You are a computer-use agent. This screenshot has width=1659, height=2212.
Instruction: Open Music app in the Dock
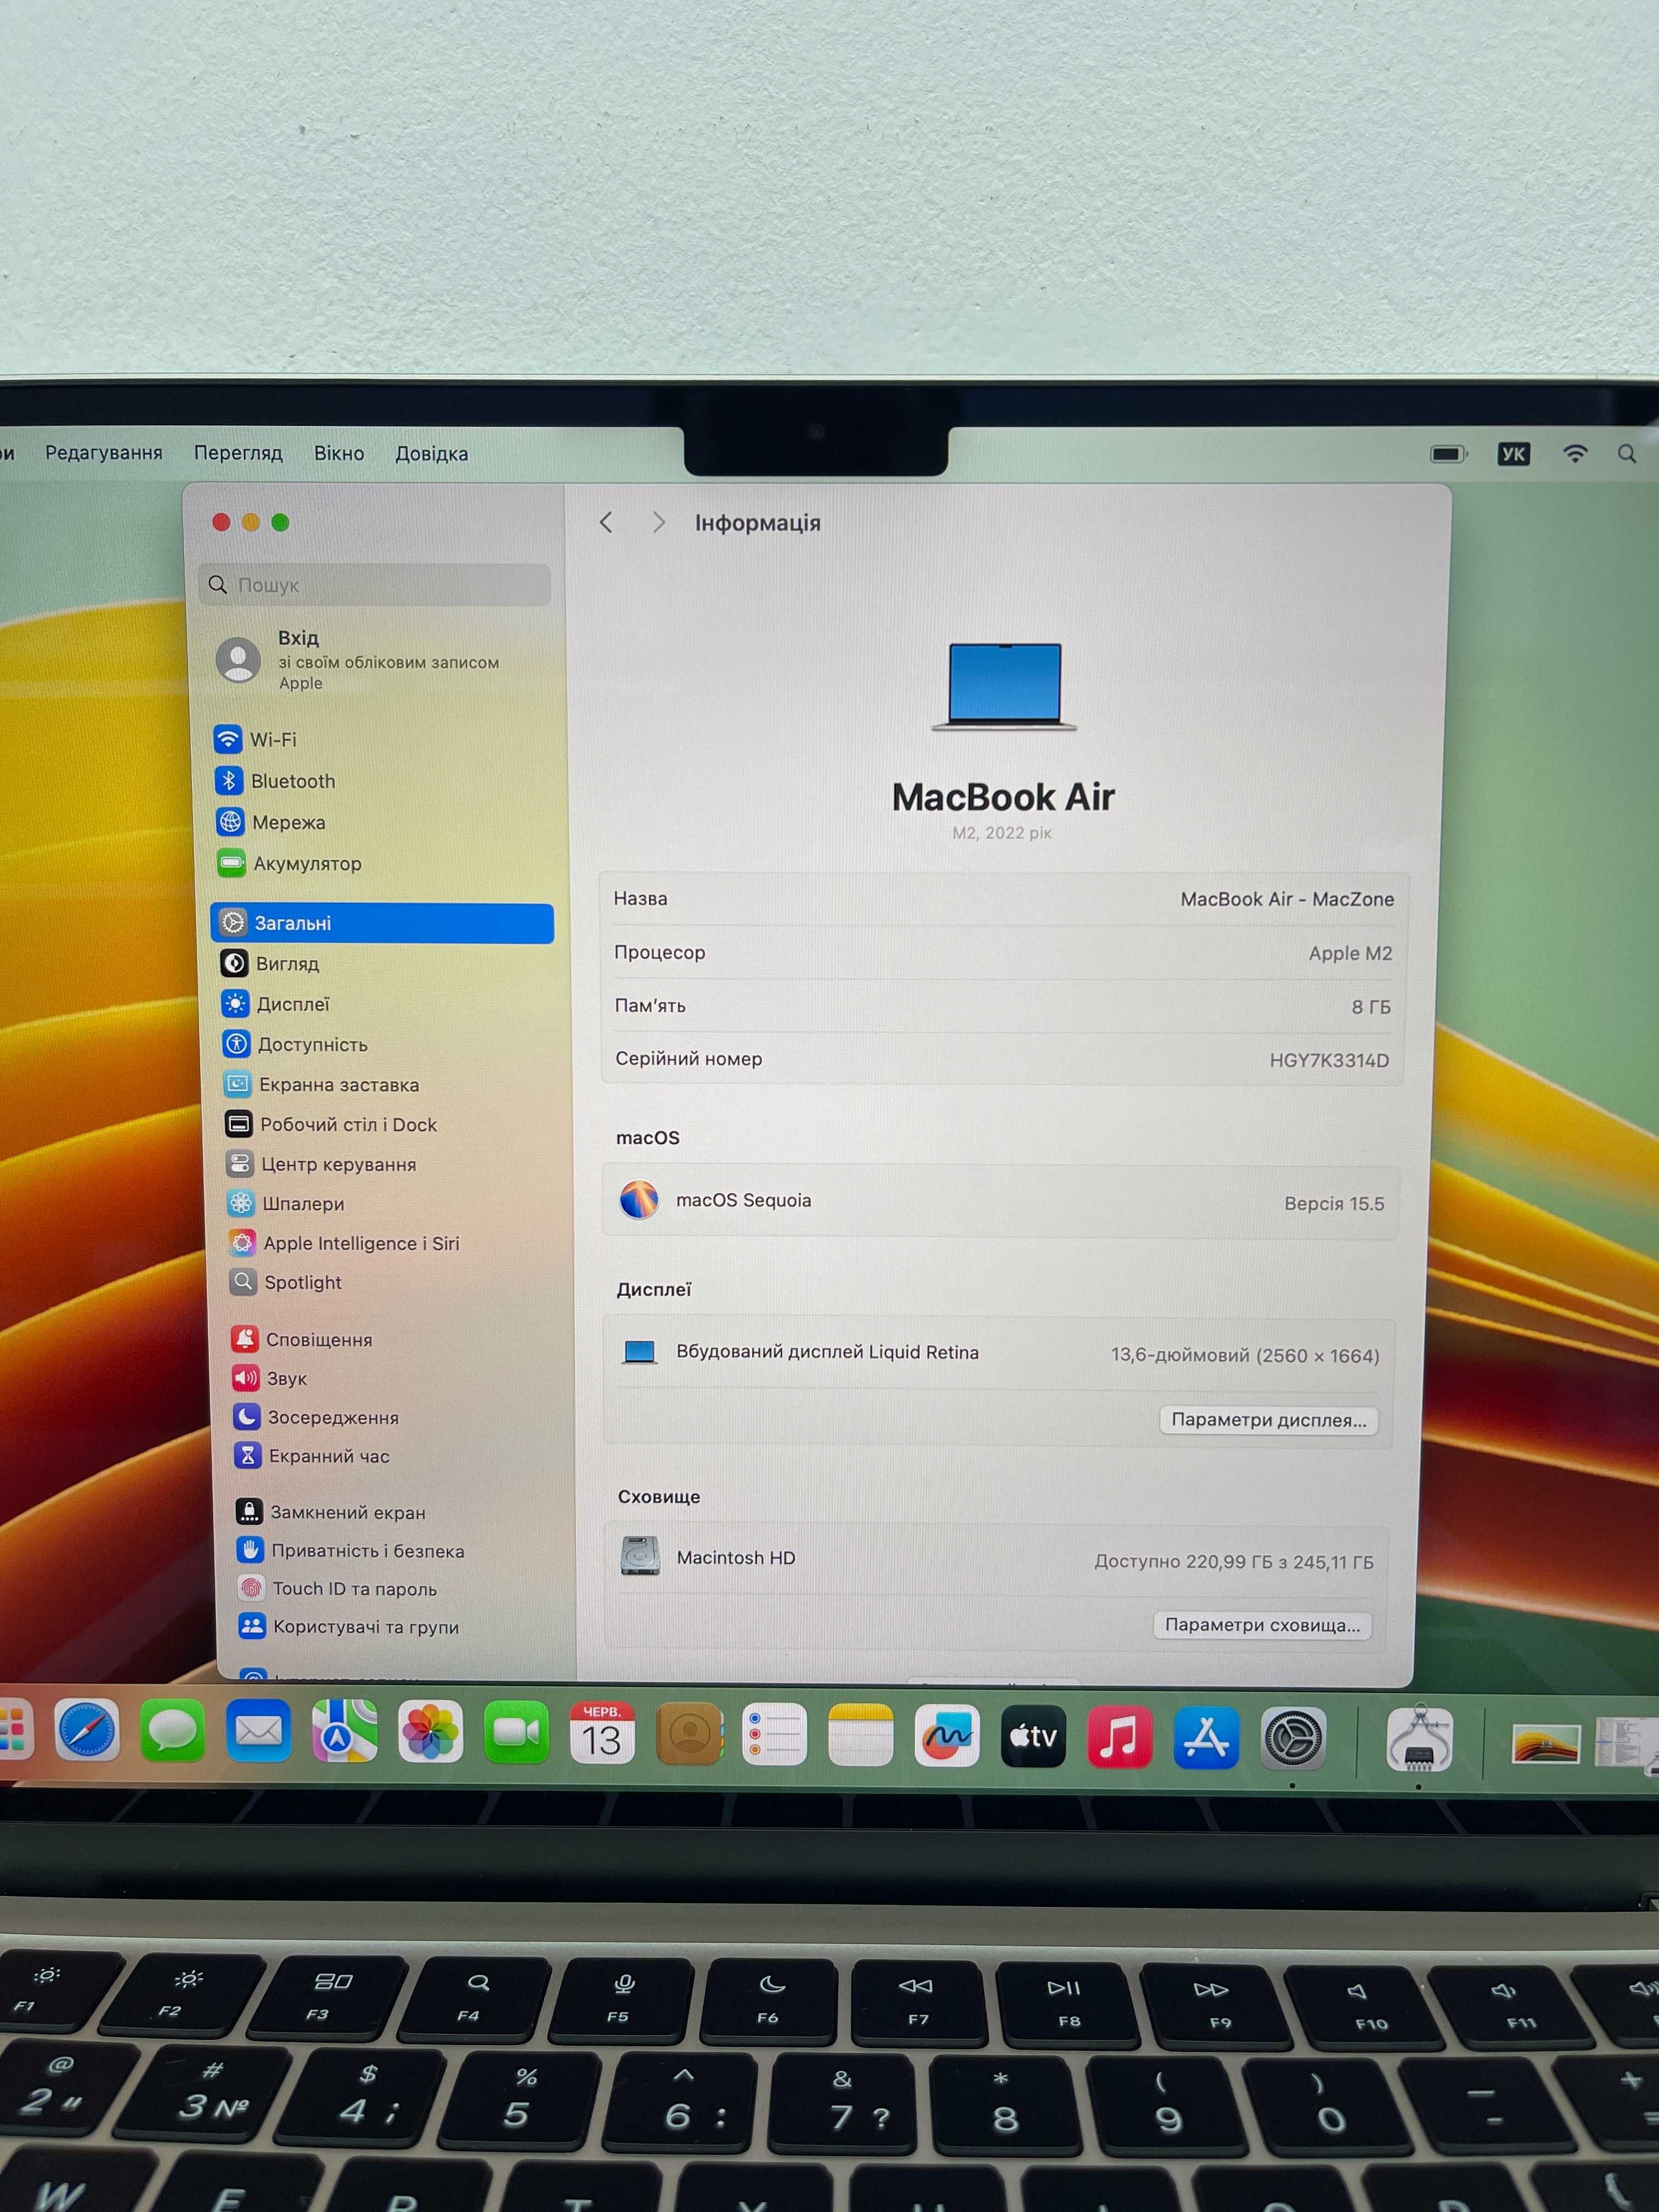pos(1119,1737)
